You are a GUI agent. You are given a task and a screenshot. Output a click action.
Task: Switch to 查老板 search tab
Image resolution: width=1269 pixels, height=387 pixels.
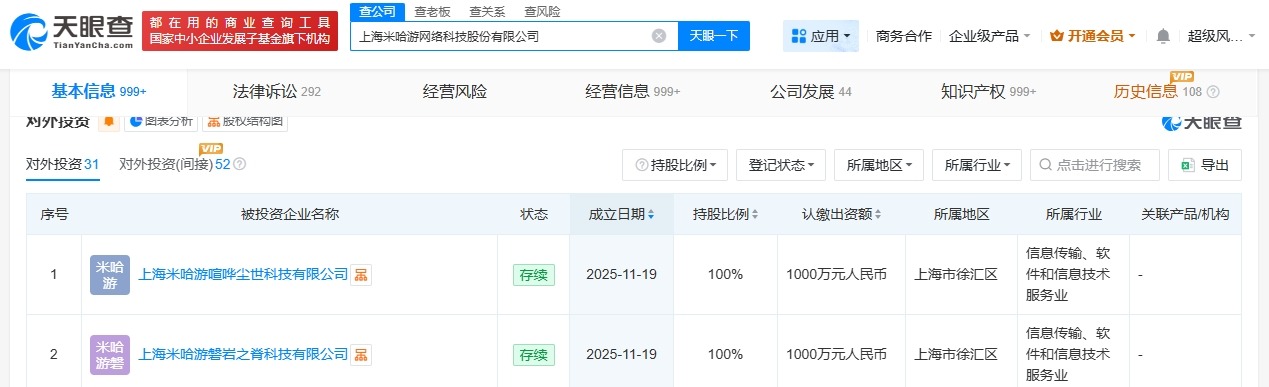(x=431, y=11)
